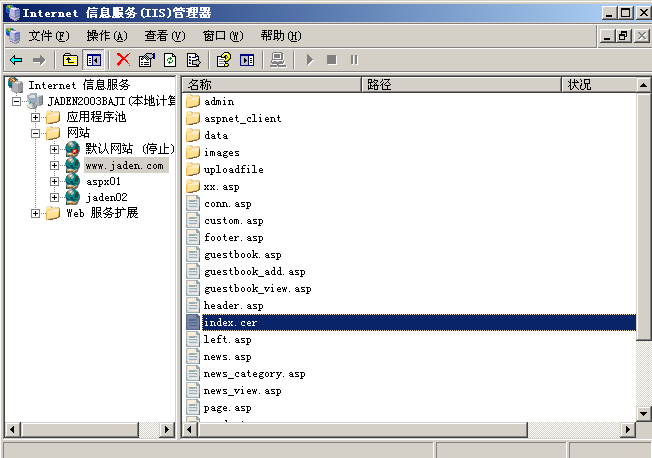Image resolution: width=652 pixels, height=458 pixels.
Task: Select the 默认网站 (停止) tree item
Action: 130,149
